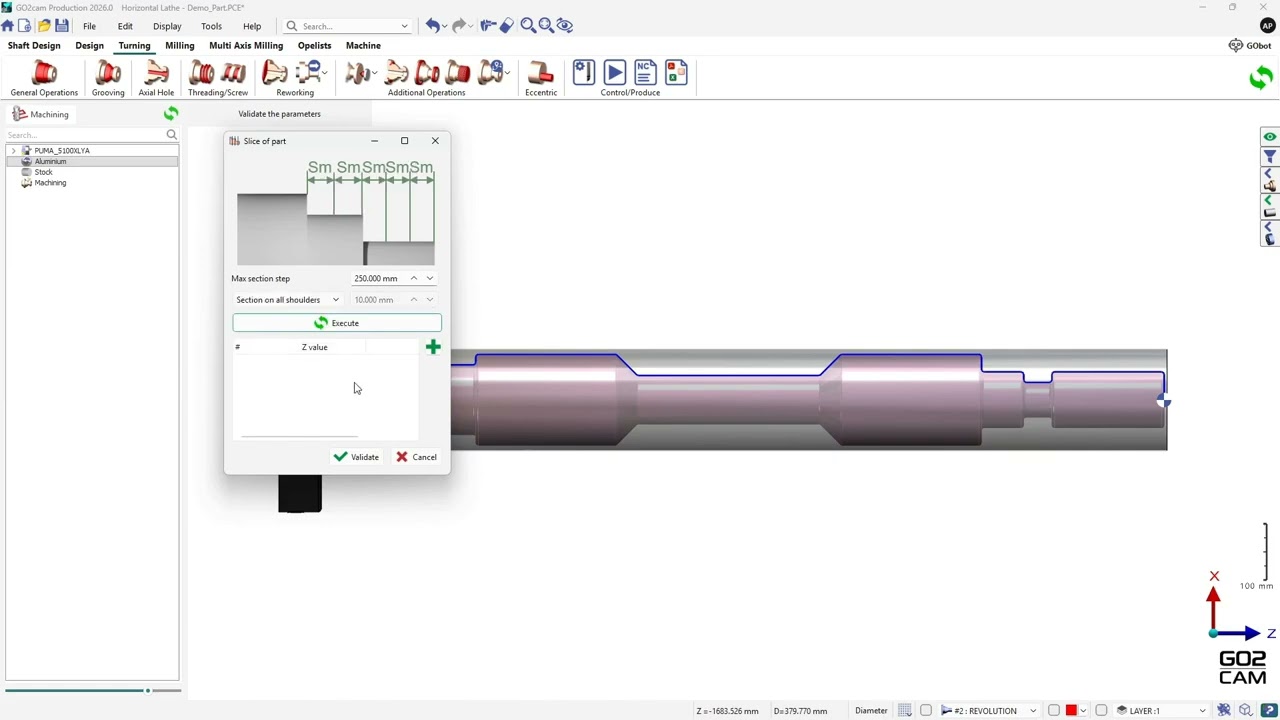
Task: Pick the red color swatch in status bar
Action: click(1071, 710)
